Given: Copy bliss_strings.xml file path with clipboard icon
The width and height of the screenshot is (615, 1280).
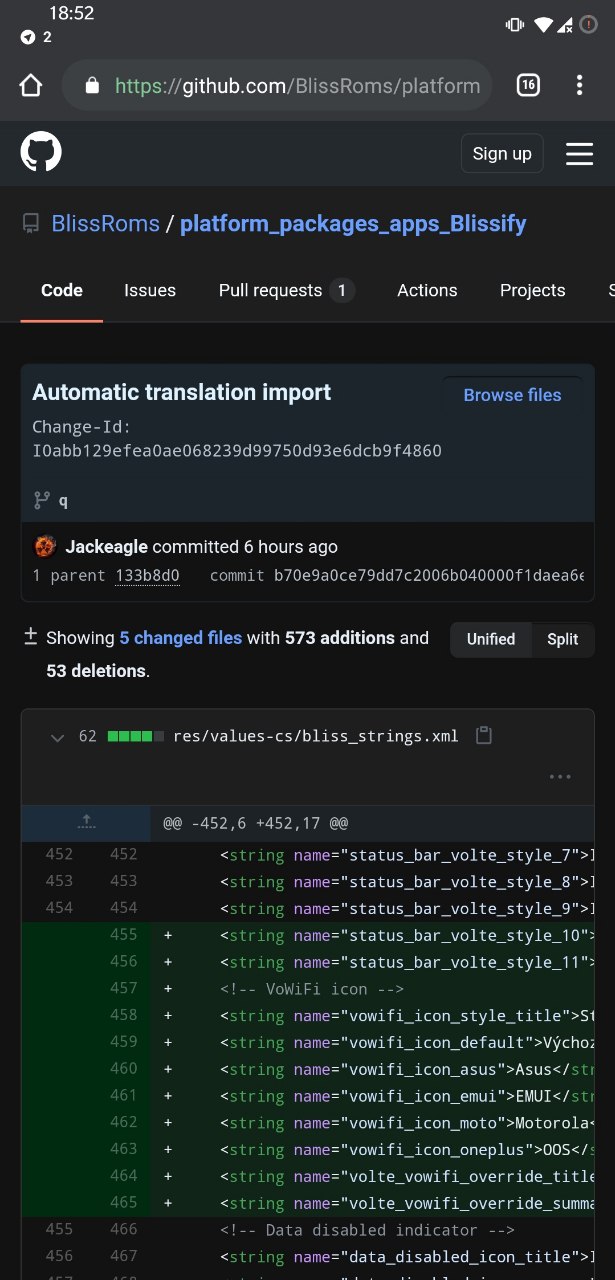Looking at the screenshot, I should point(484,736).
